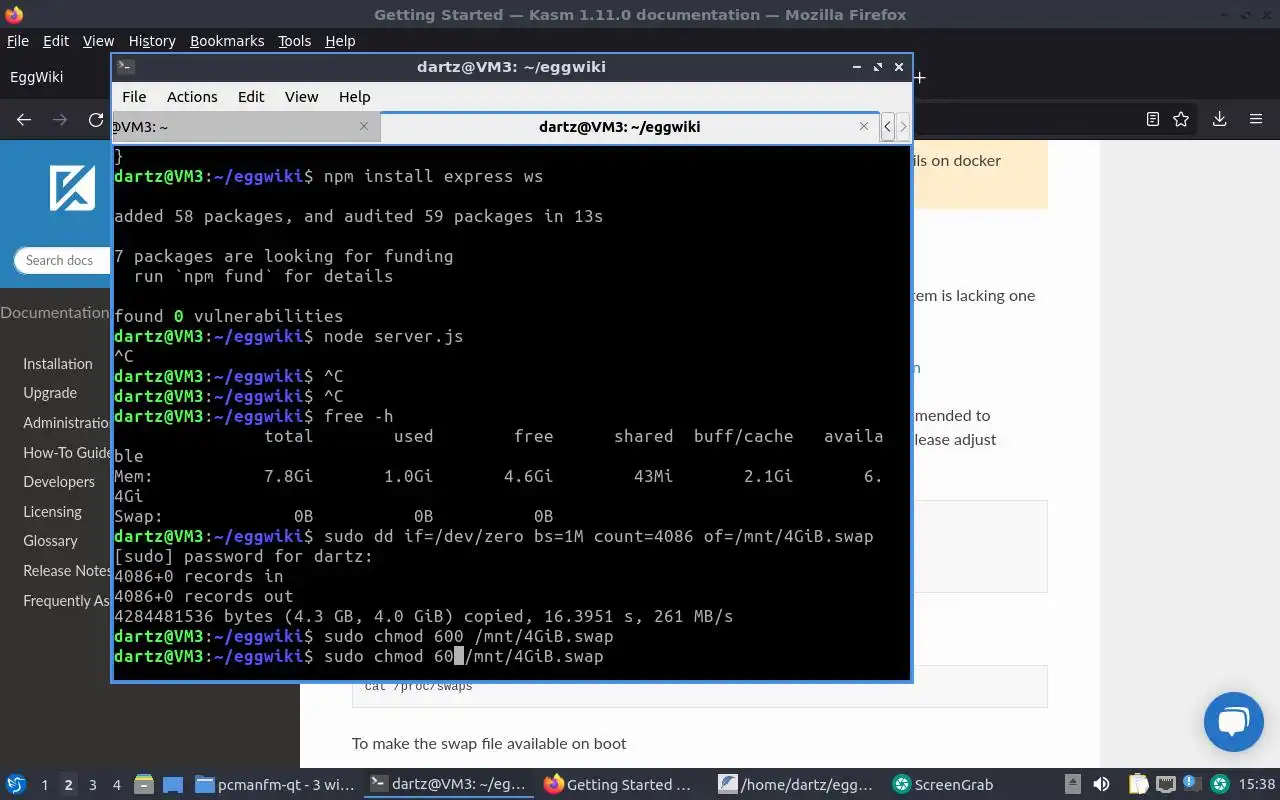
Task: Click the Firefox logo in title bar
Action: pos(13,14)
